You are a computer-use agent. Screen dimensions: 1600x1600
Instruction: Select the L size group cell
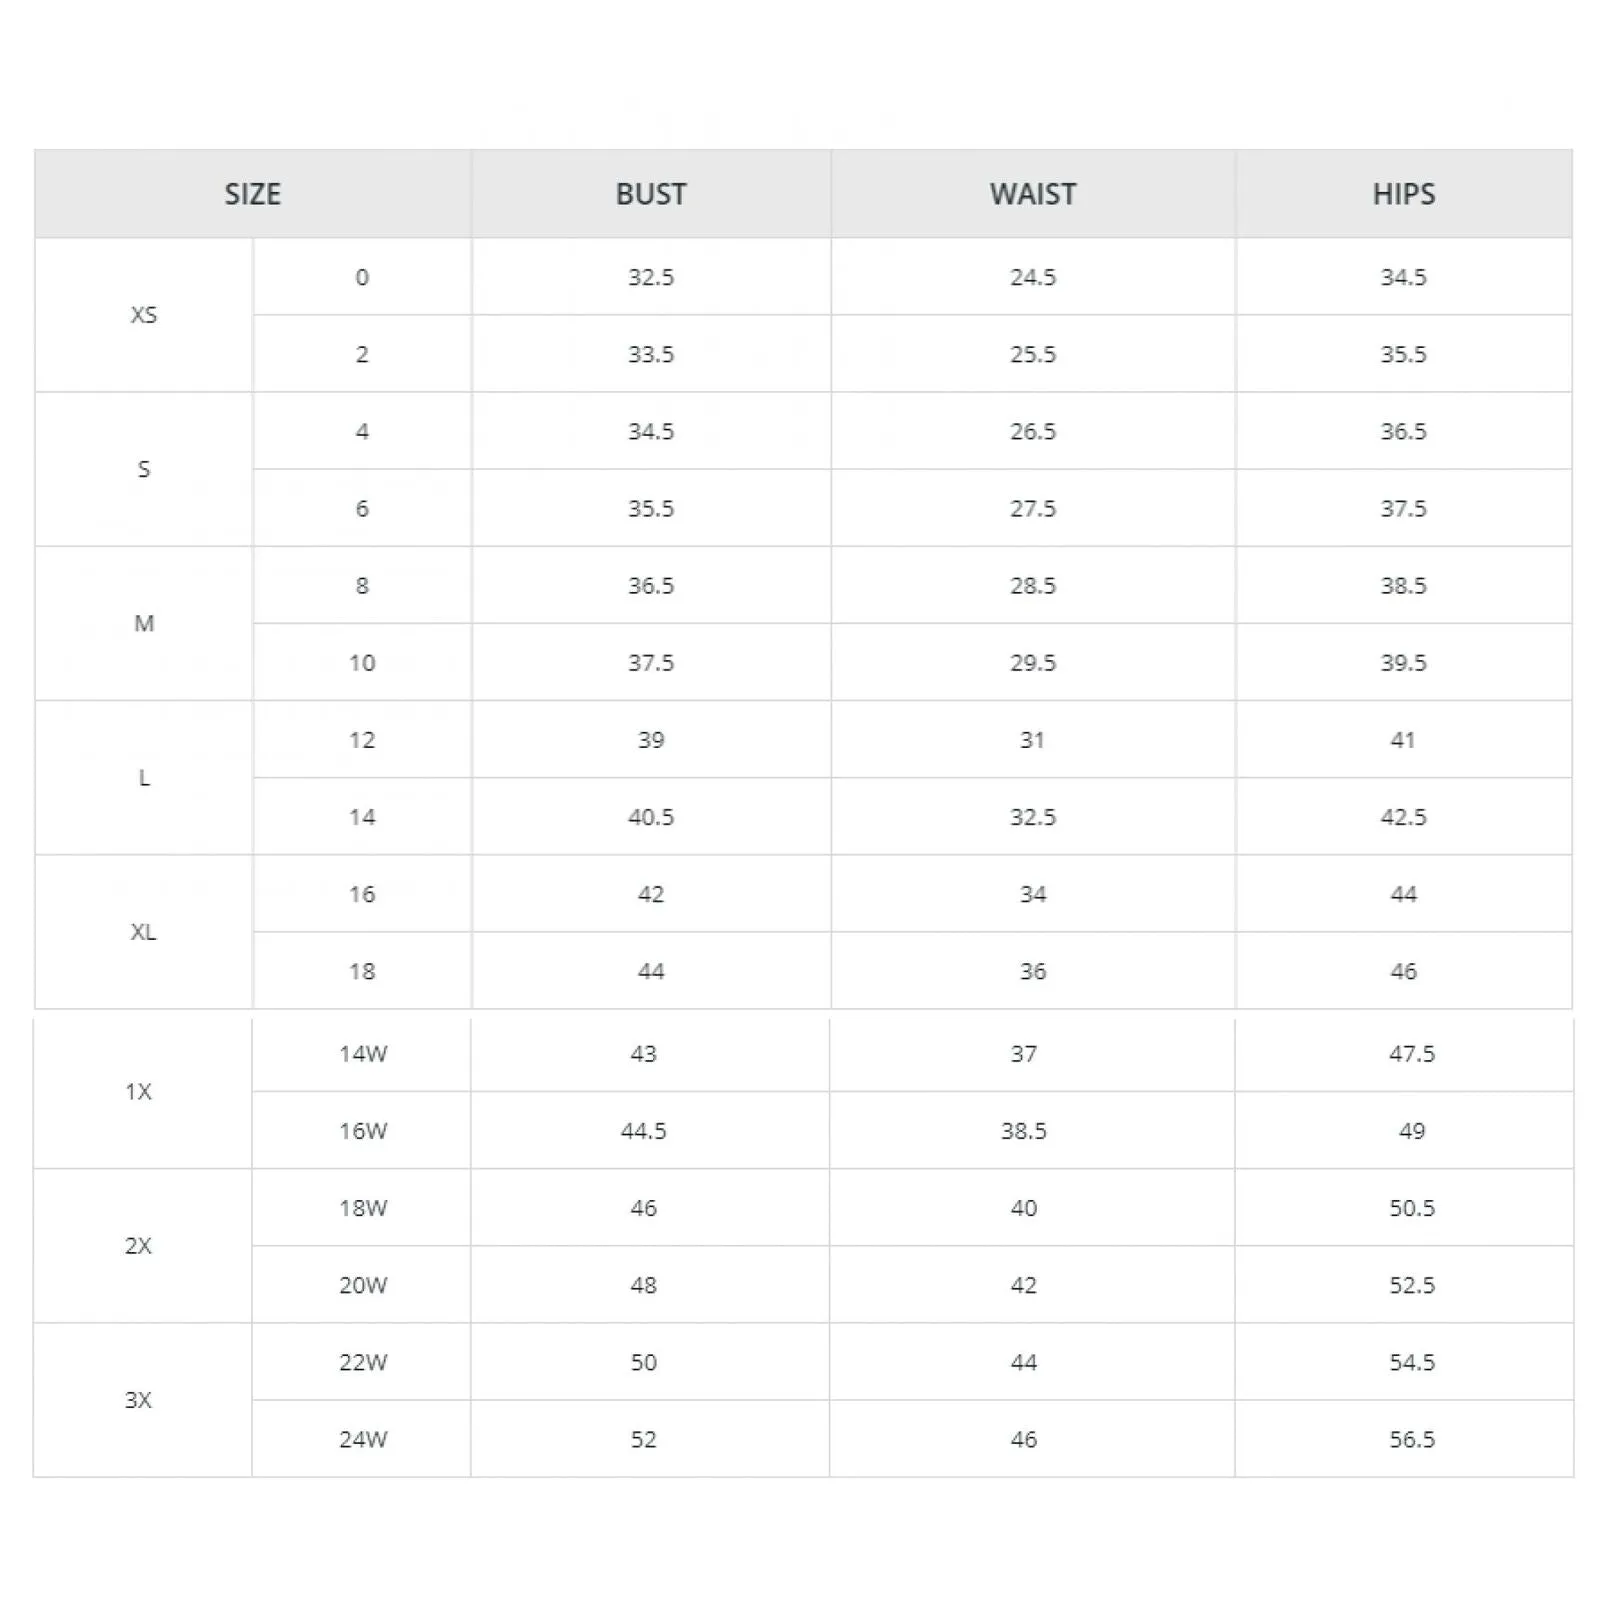144,778
